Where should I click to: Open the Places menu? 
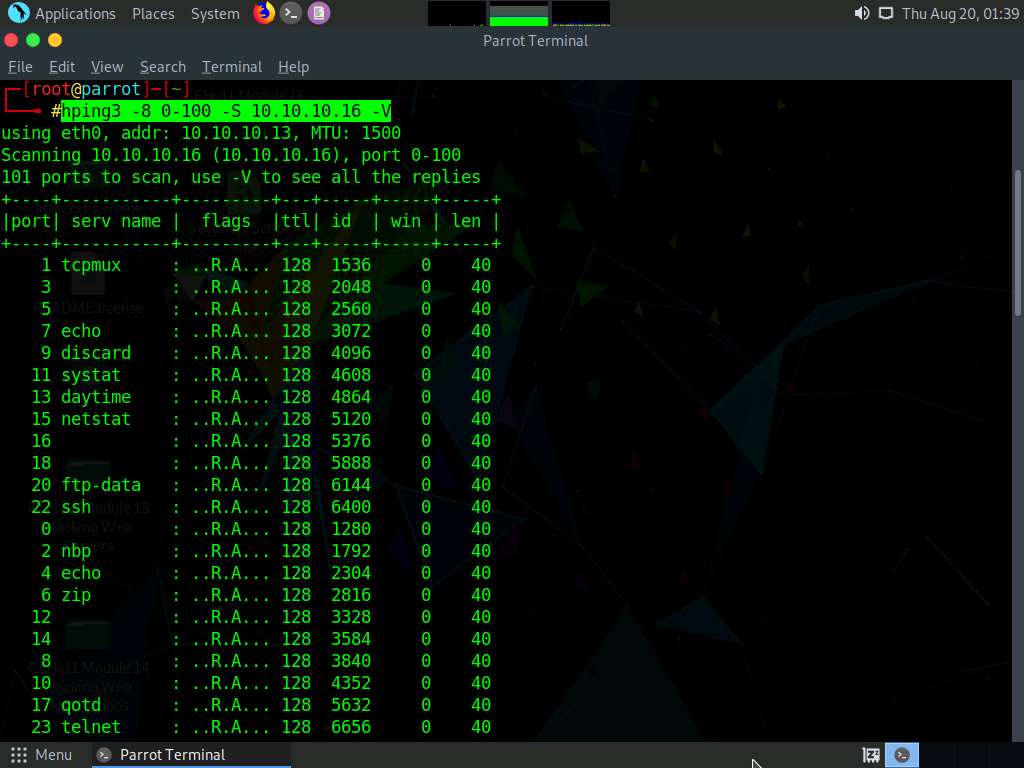coord(153,14)
